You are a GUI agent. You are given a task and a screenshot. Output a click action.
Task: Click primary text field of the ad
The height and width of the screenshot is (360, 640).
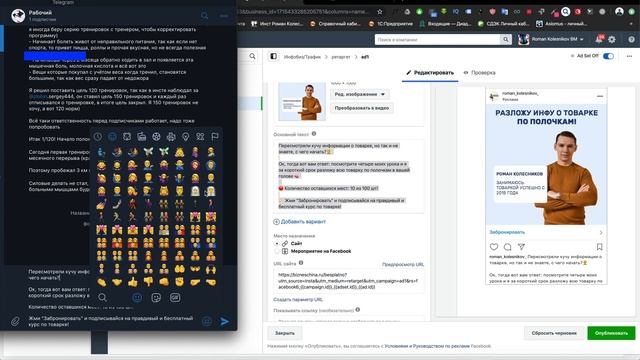click(349, 176)
